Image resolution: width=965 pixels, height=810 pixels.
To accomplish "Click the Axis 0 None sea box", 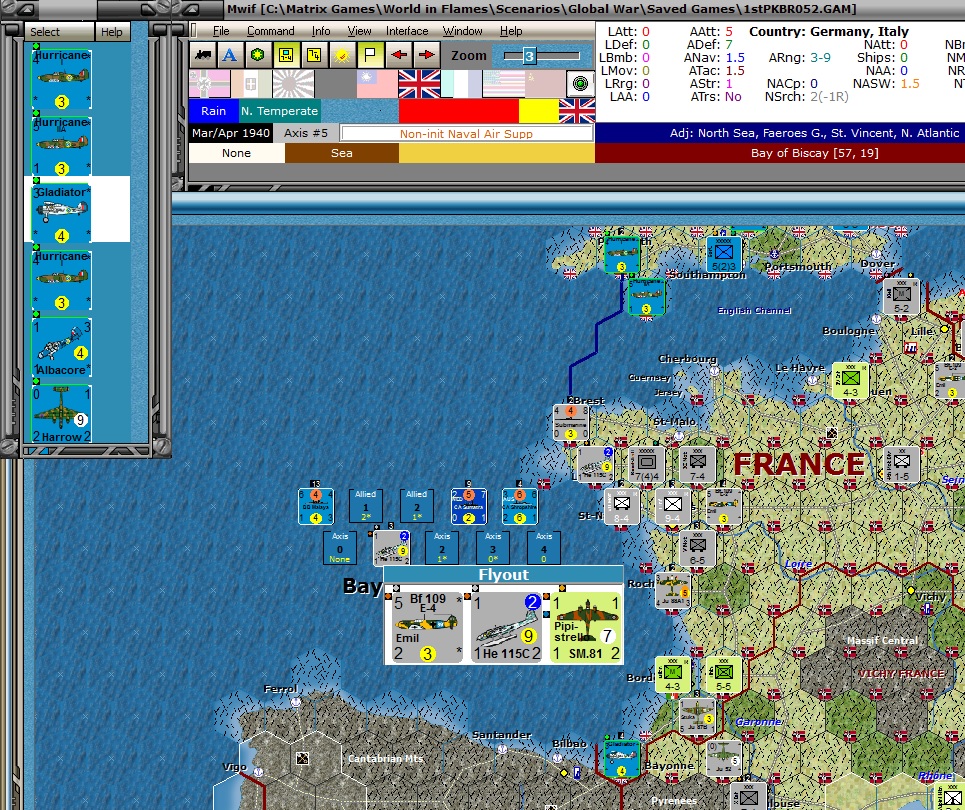I will pos(340,548).
